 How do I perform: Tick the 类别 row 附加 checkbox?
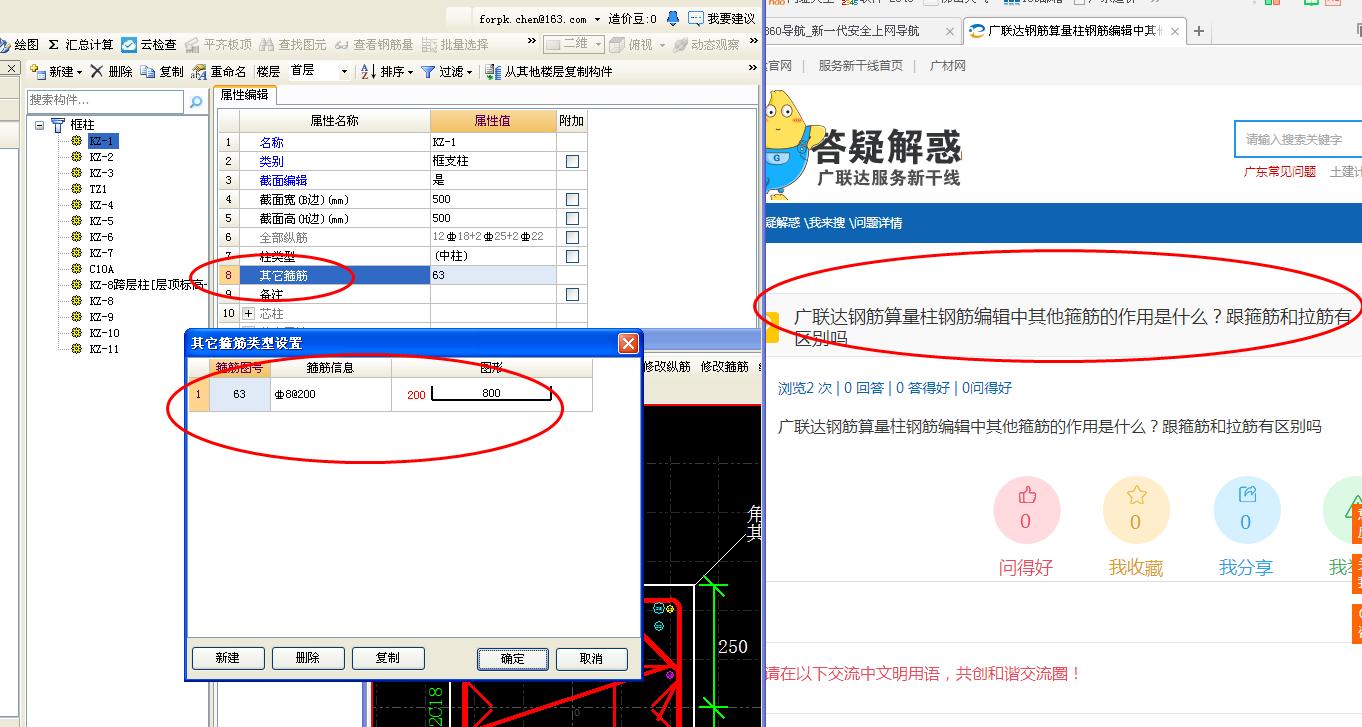tap(572, 161)
